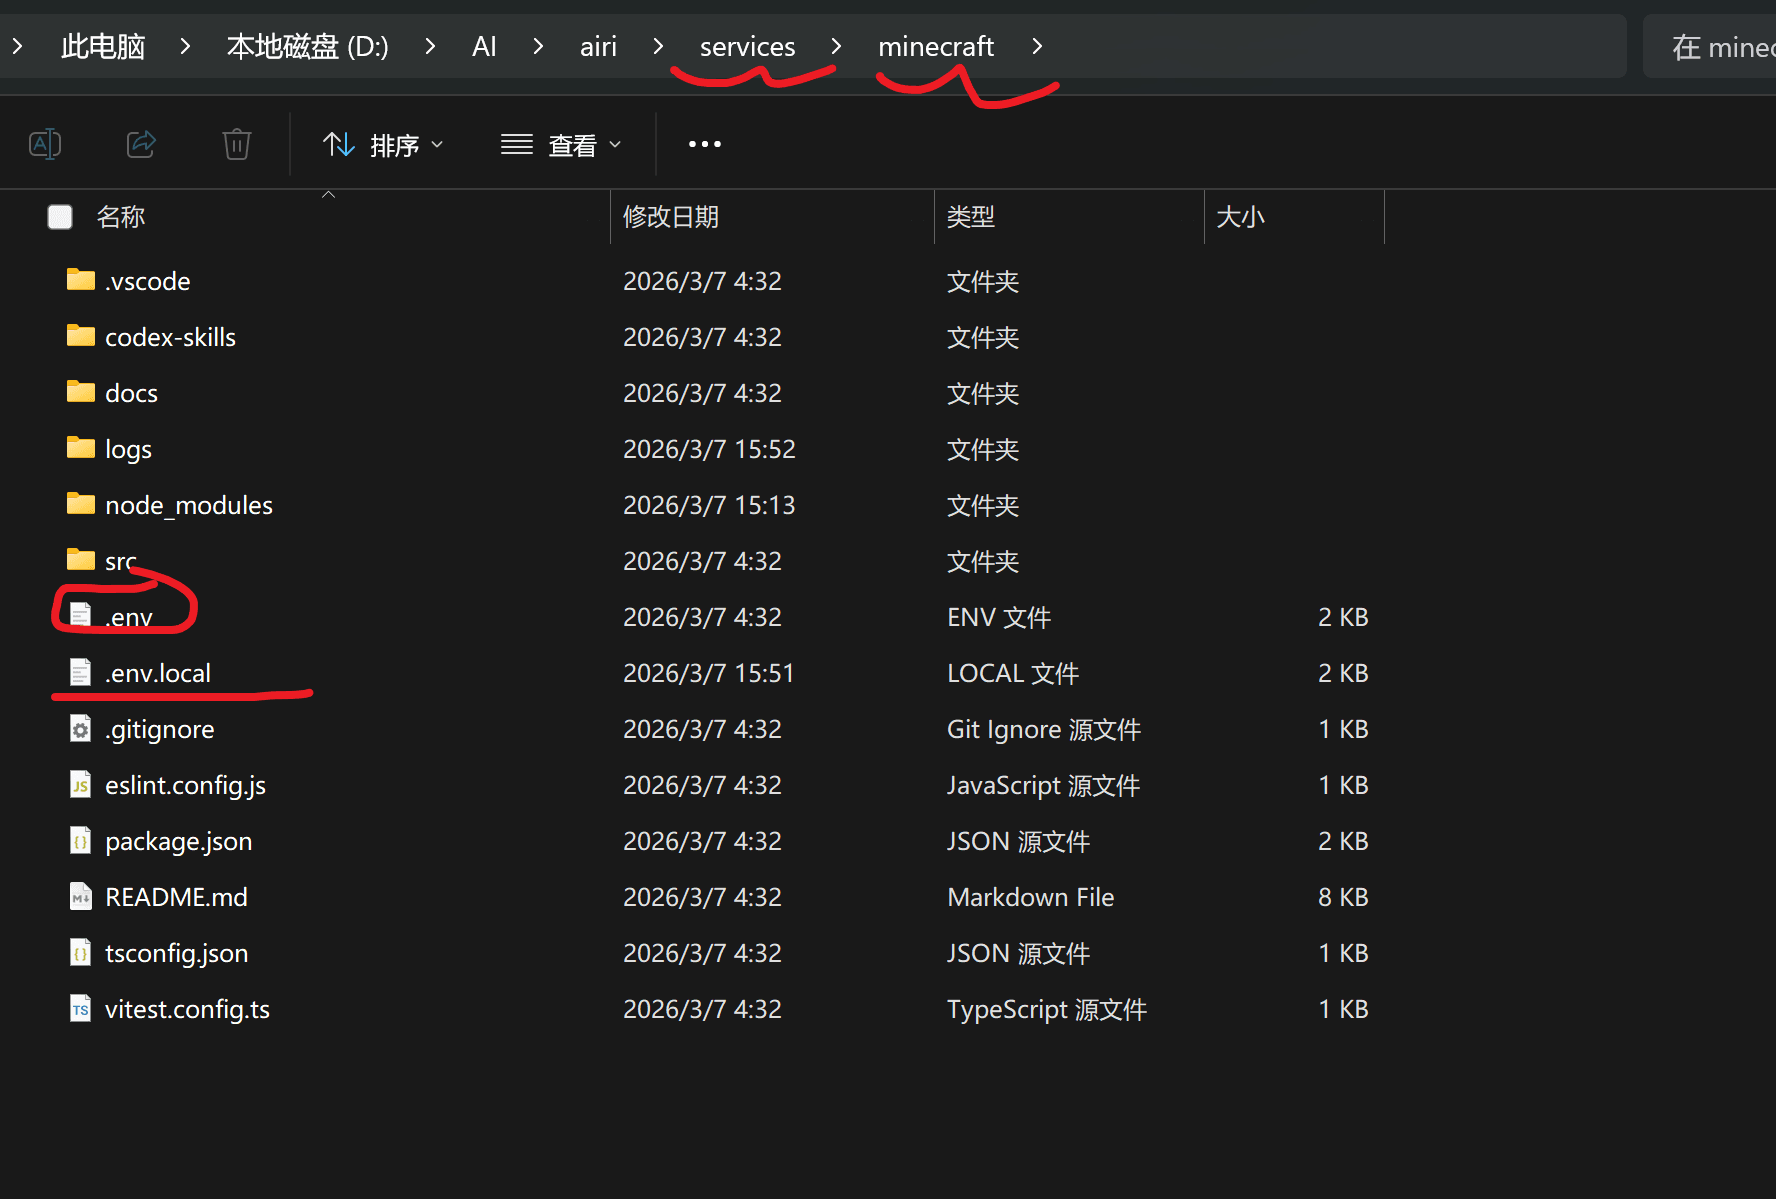The height and width of the screenshot is (1199, 1776).
Task: Click the Share icon in toolbar
Action: (x=141, y=144)
